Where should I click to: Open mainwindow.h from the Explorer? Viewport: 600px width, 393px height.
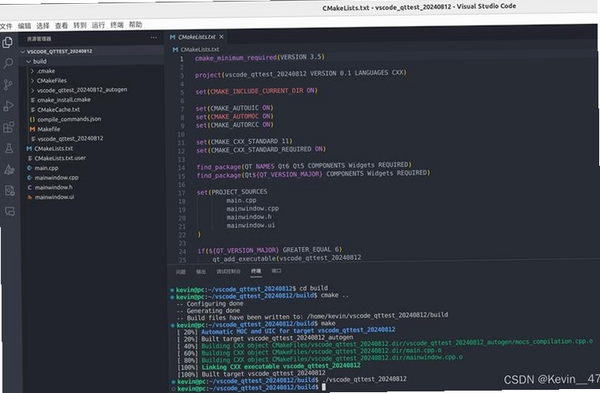pyautogui.click(x=54, y=188)
